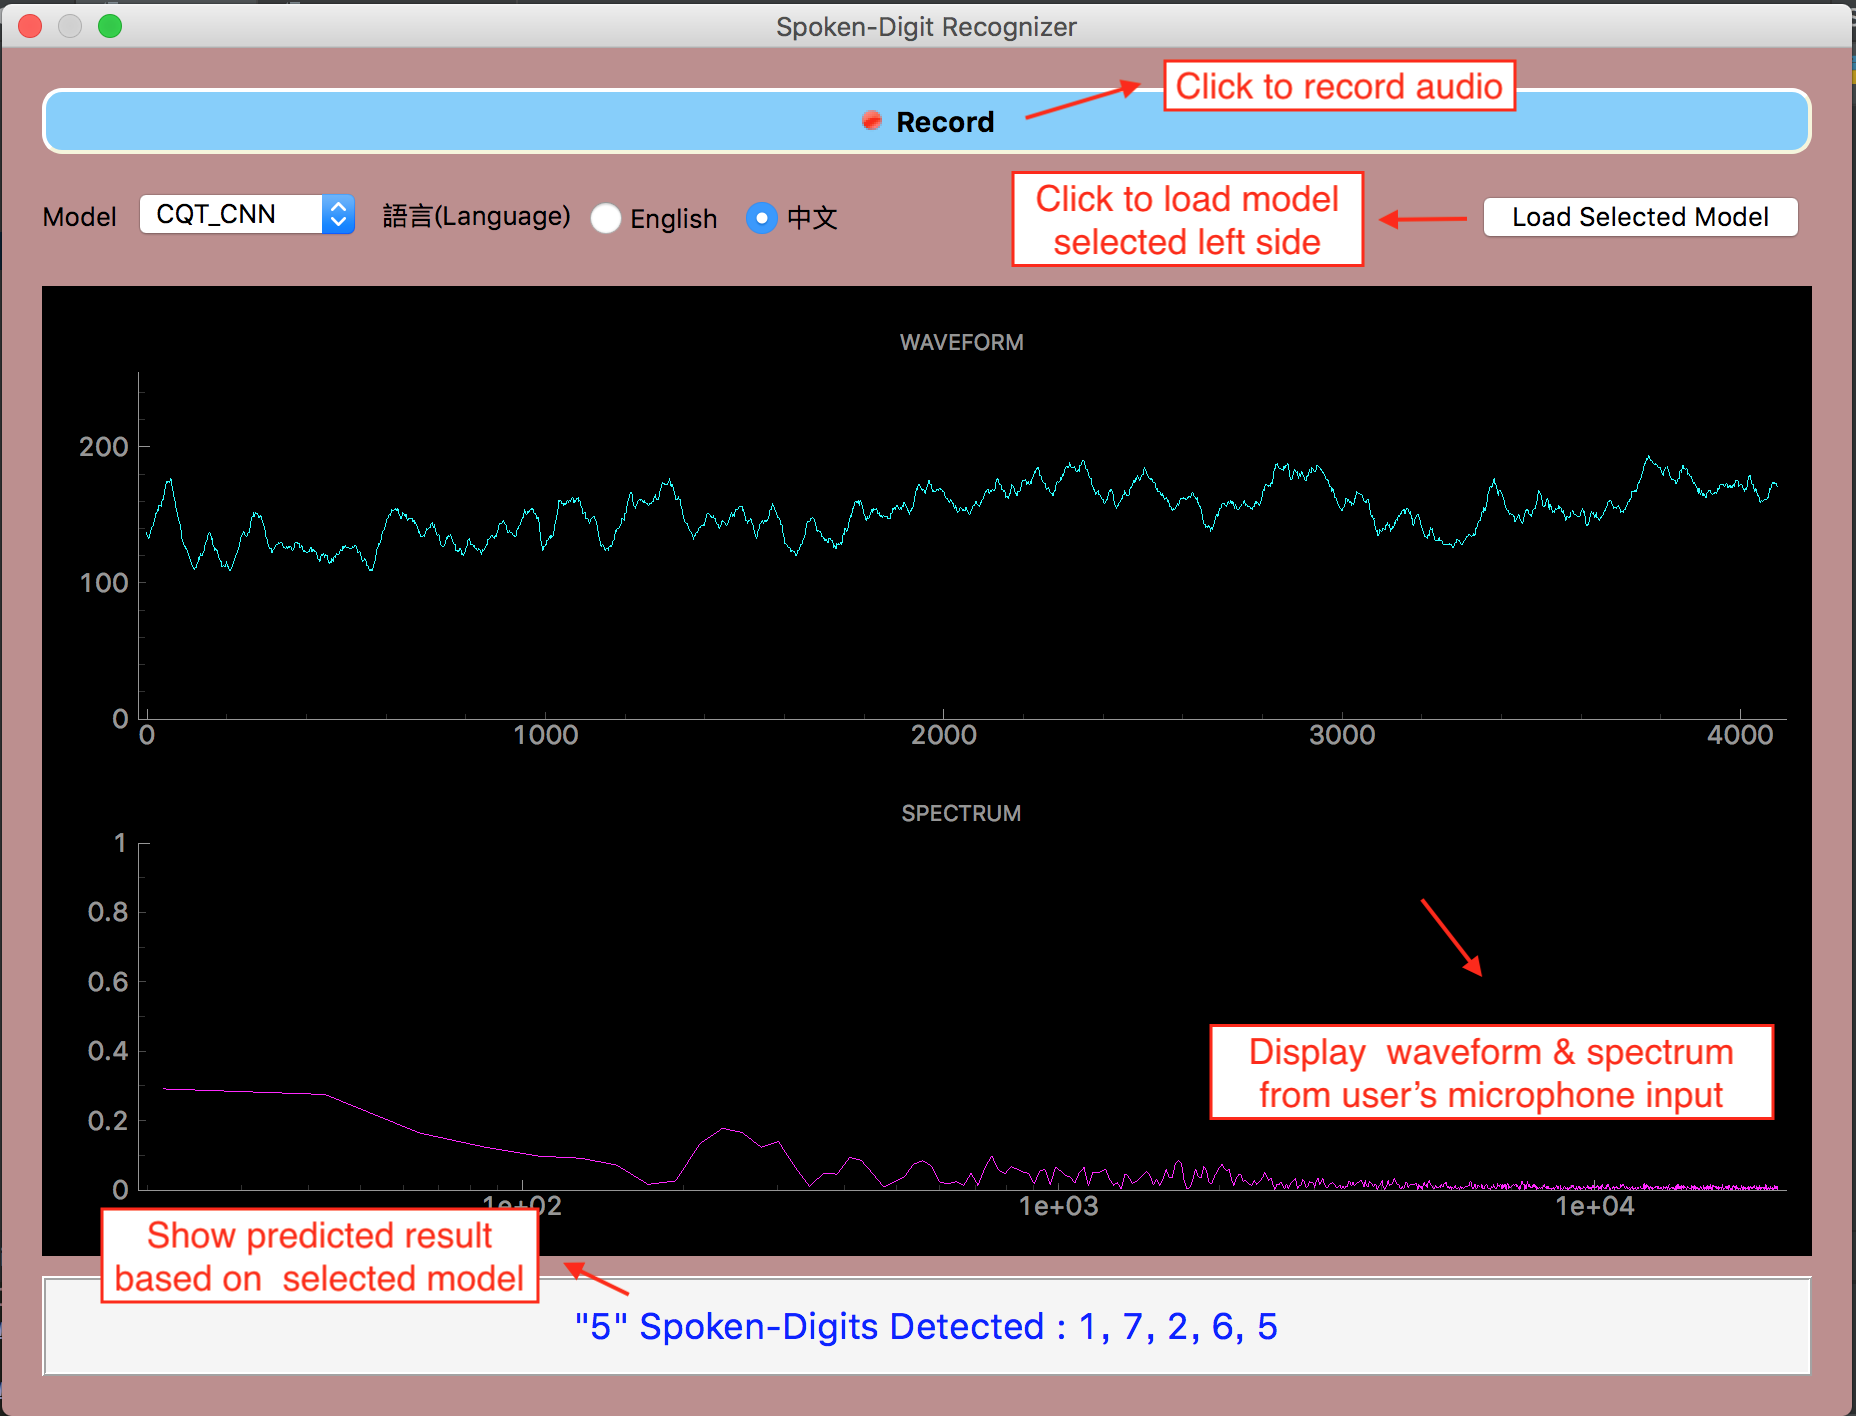This screenshot has width=1856, height=1416.
Task: Click the Record button to record audio
Action: click(926, 121)
